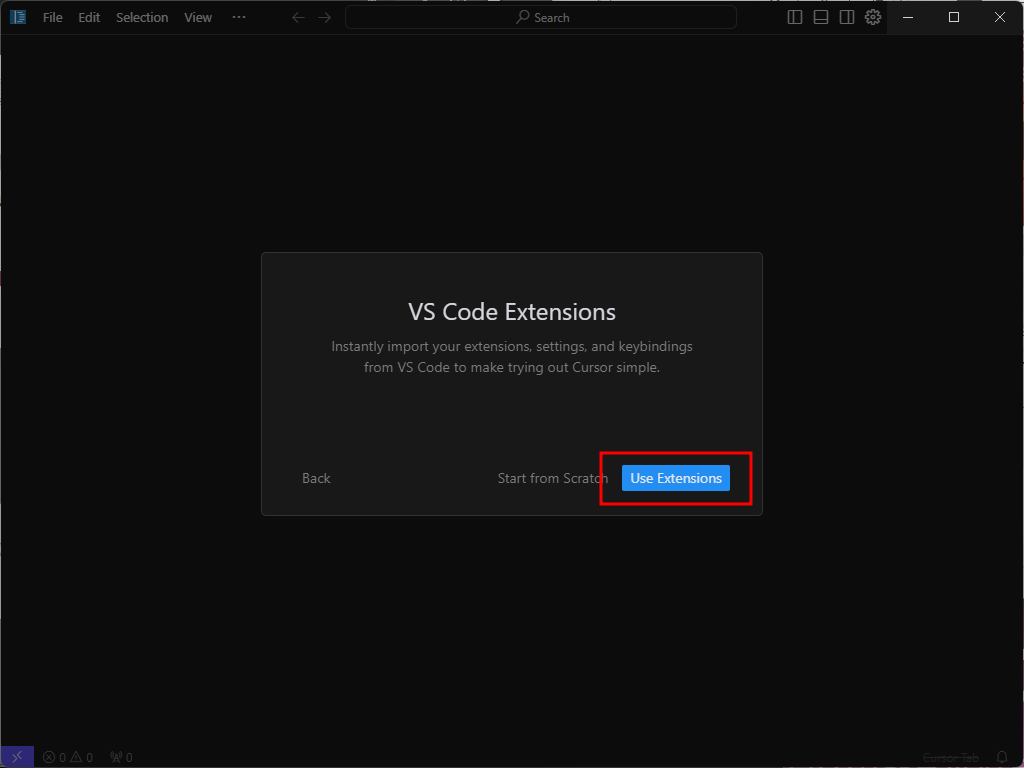Click the ports forwarded status item
This screenshot has height=768, width=1024.
(121, 758)
